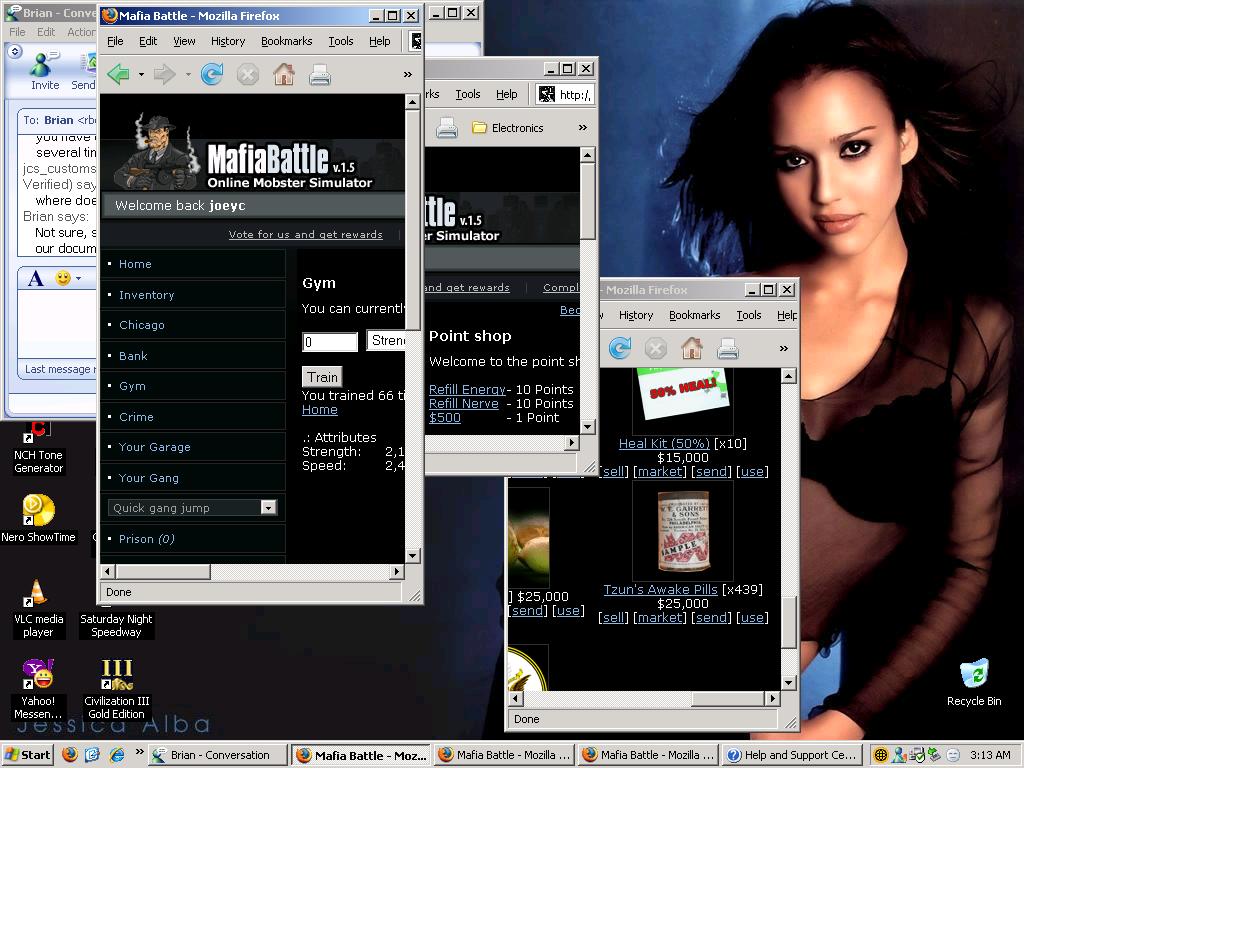
Task: Open Tools menu in middle Firefox window
Action: (468, 94)
